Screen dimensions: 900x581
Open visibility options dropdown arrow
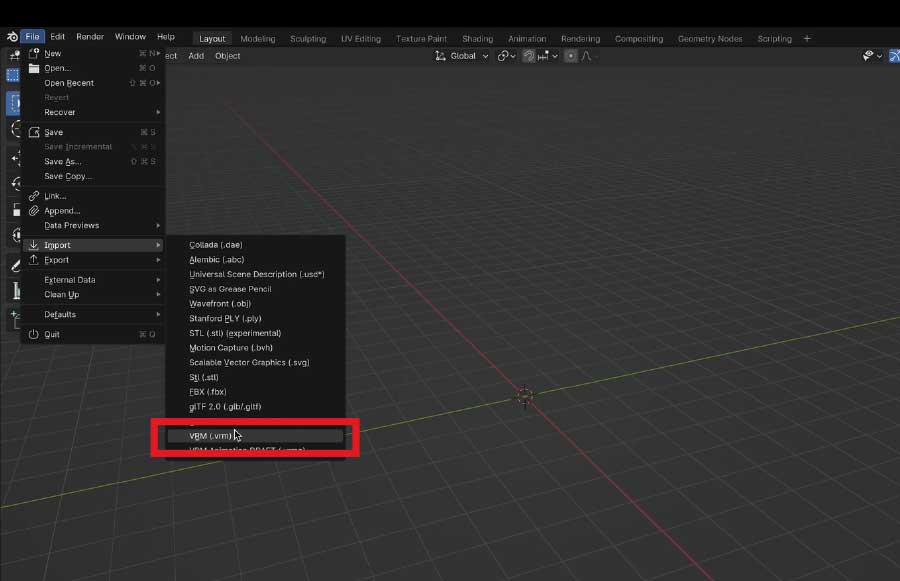click(879, 56)
